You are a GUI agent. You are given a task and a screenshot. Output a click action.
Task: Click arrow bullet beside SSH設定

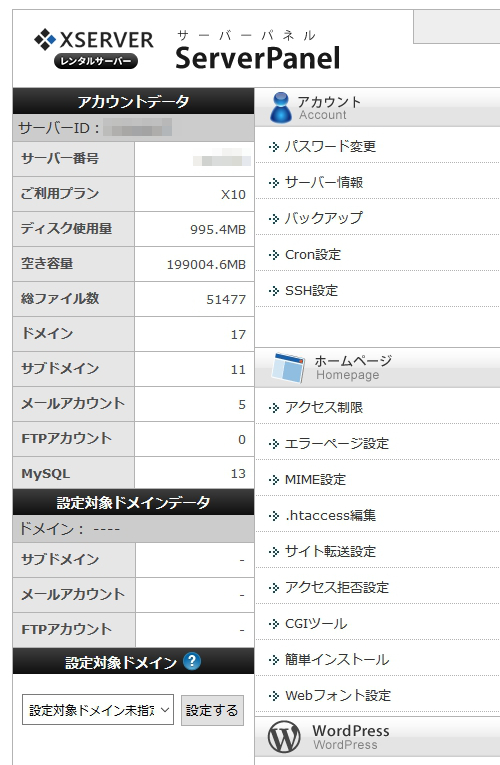(x=274, y=291)
